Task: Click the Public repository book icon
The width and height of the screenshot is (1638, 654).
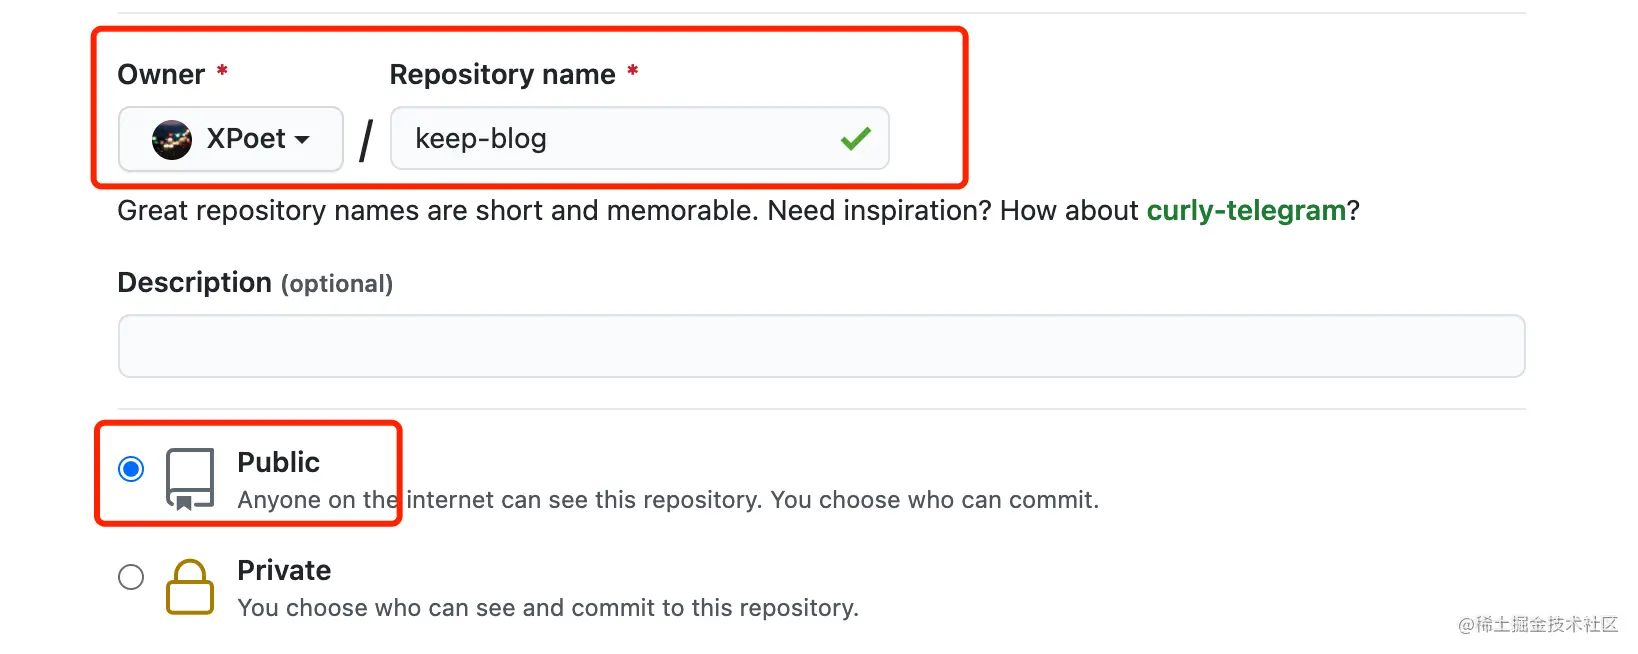Action: point(190,479)
